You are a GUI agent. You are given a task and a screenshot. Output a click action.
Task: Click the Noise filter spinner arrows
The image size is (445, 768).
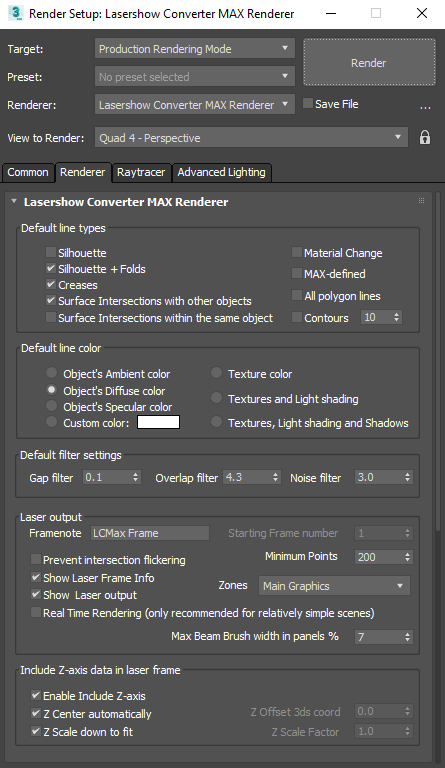407,477
